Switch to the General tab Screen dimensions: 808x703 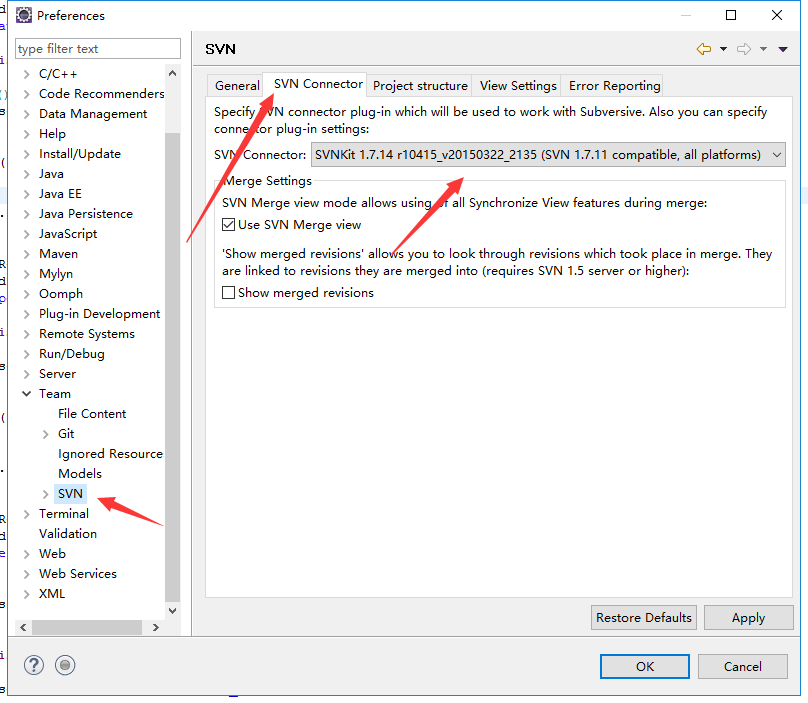tap(237, 86)
